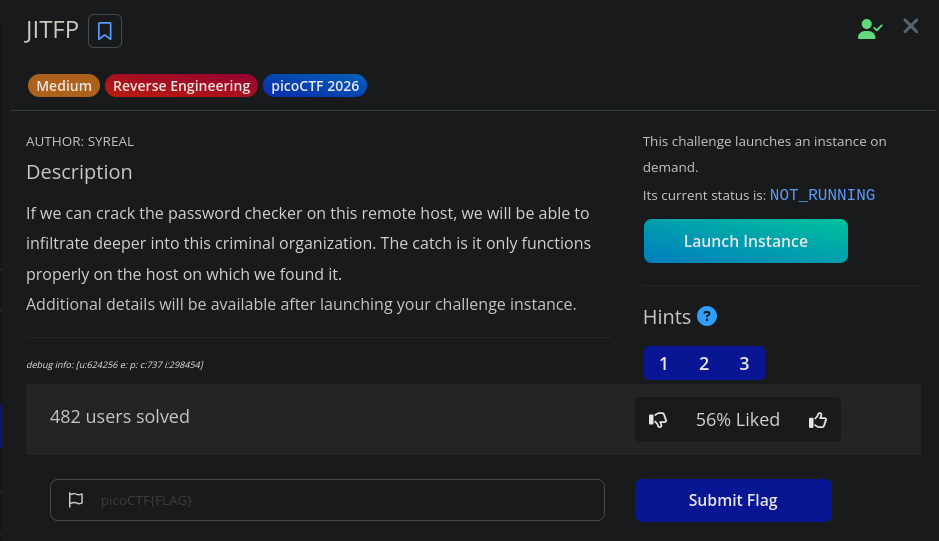Click the debug info line

(x=115, y=364)
